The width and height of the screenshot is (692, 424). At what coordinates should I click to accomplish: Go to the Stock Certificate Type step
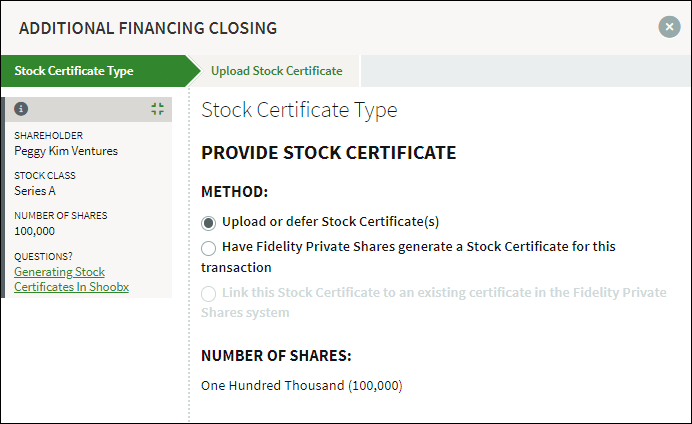pos(74,71)
